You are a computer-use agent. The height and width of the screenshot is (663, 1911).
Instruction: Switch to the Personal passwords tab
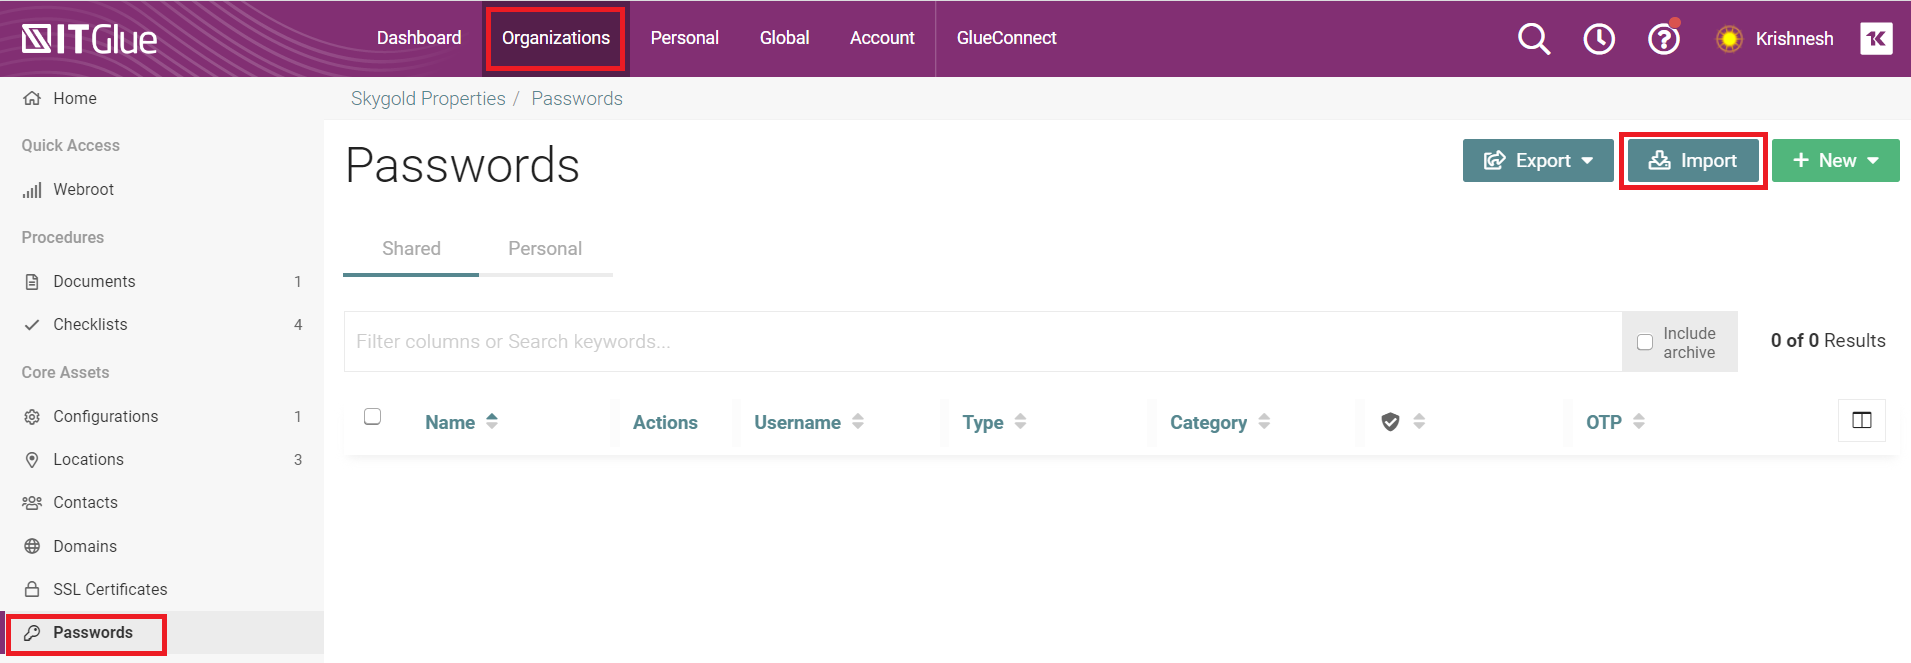pos(545,248)
